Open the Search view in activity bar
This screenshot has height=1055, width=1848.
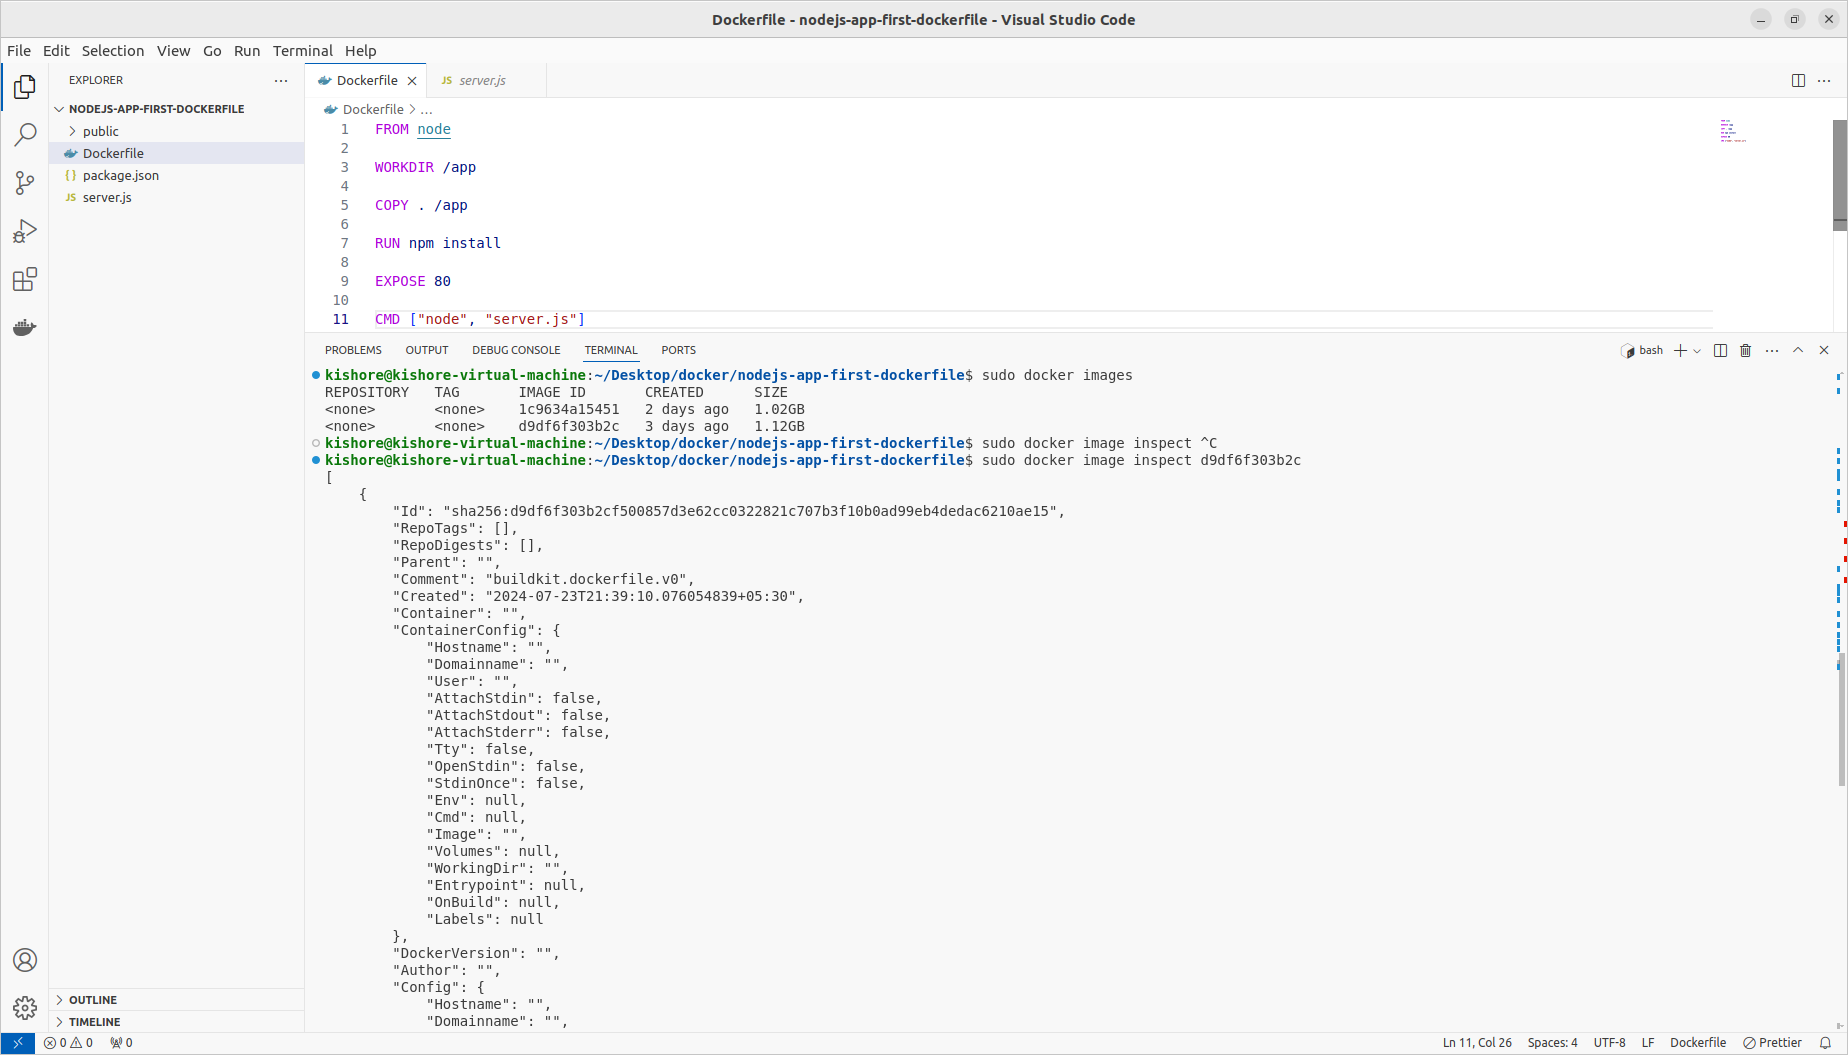coord(25,134)
